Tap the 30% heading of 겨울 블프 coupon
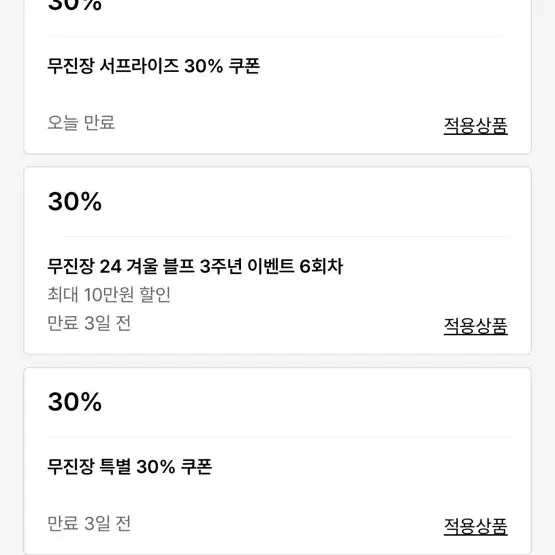The image size is (555, 555). coord(75,201)
